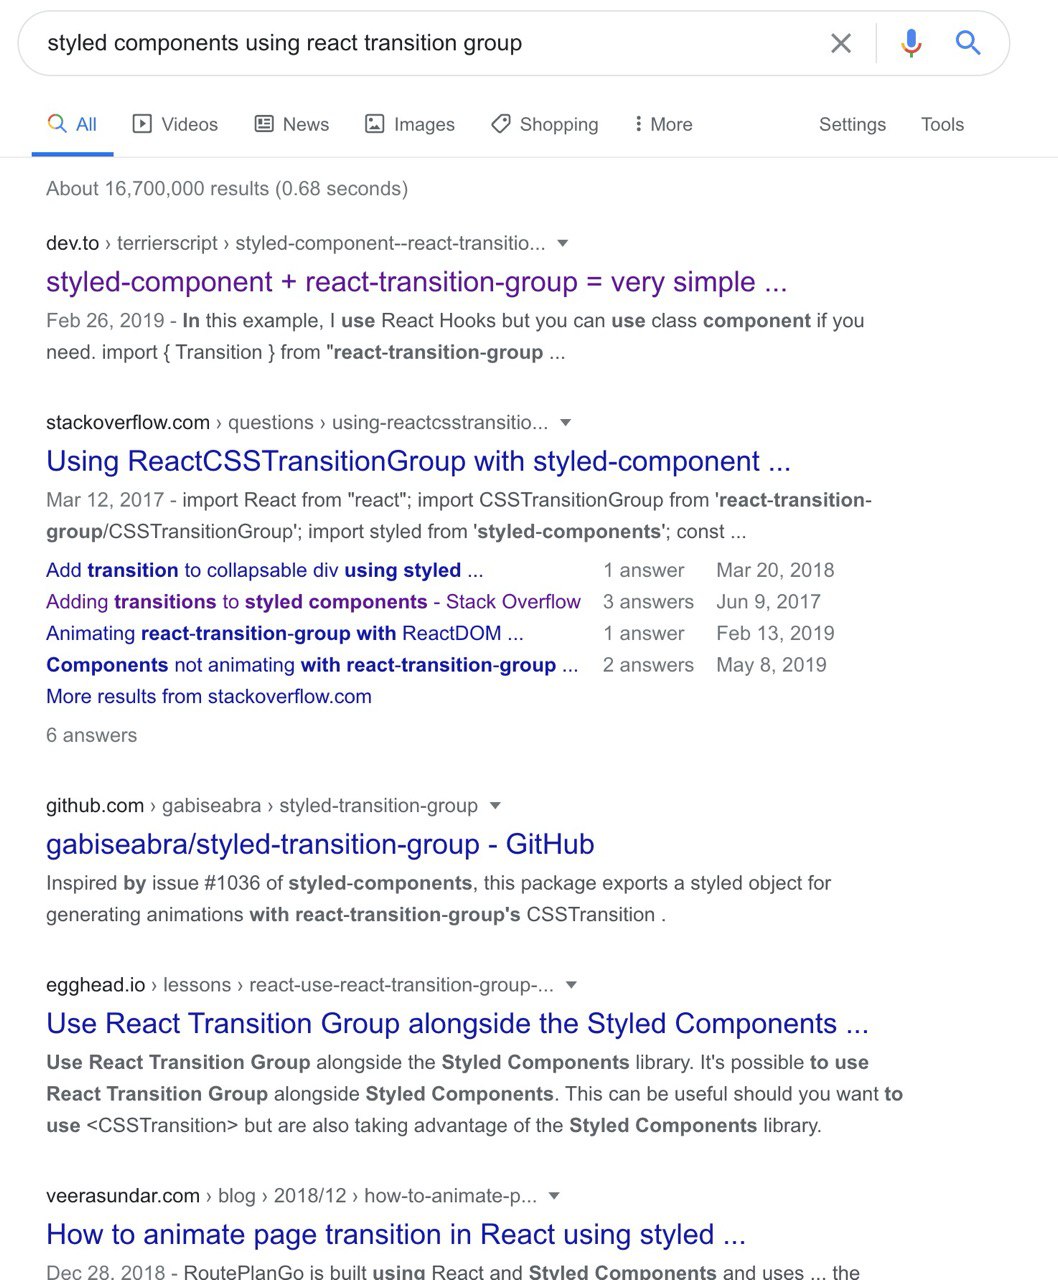Open search Settings
The image size is (1058, 1280).
pyautogui.click(x=852, y=125)
